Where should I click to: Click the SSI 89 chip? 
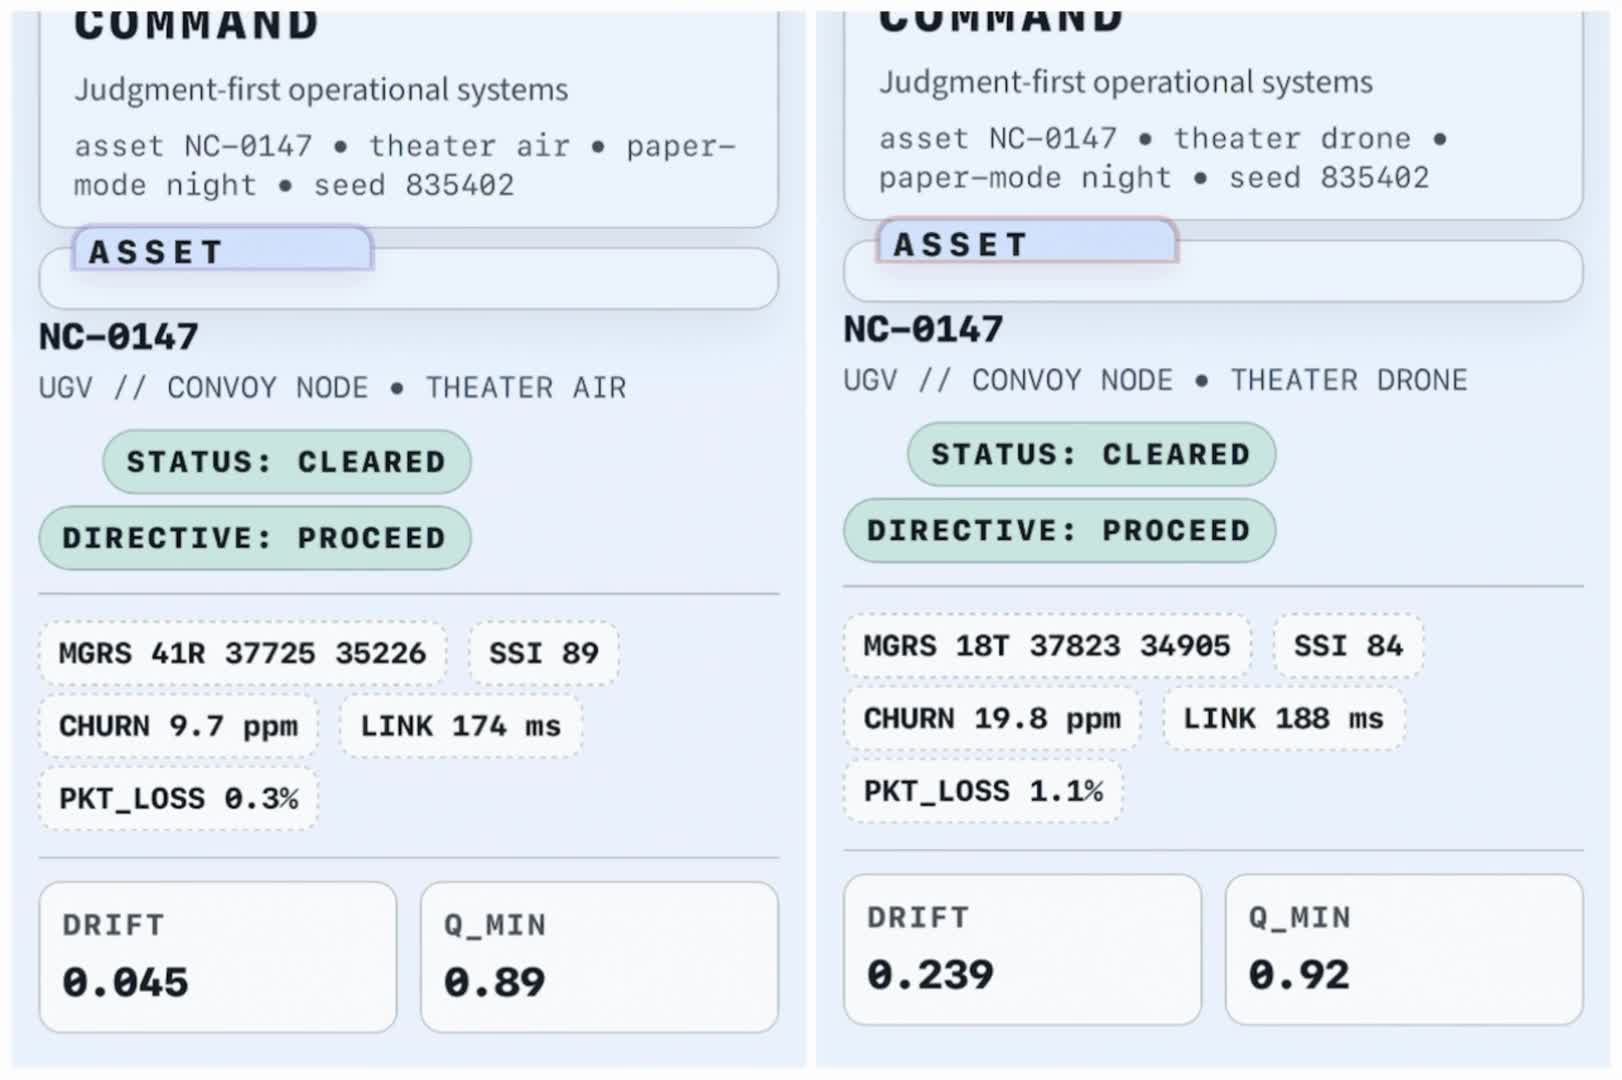tap(544, 653)
